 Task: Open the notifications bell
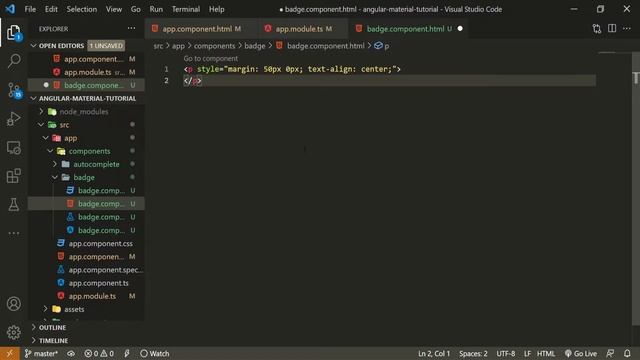click(x=627, y=353)
